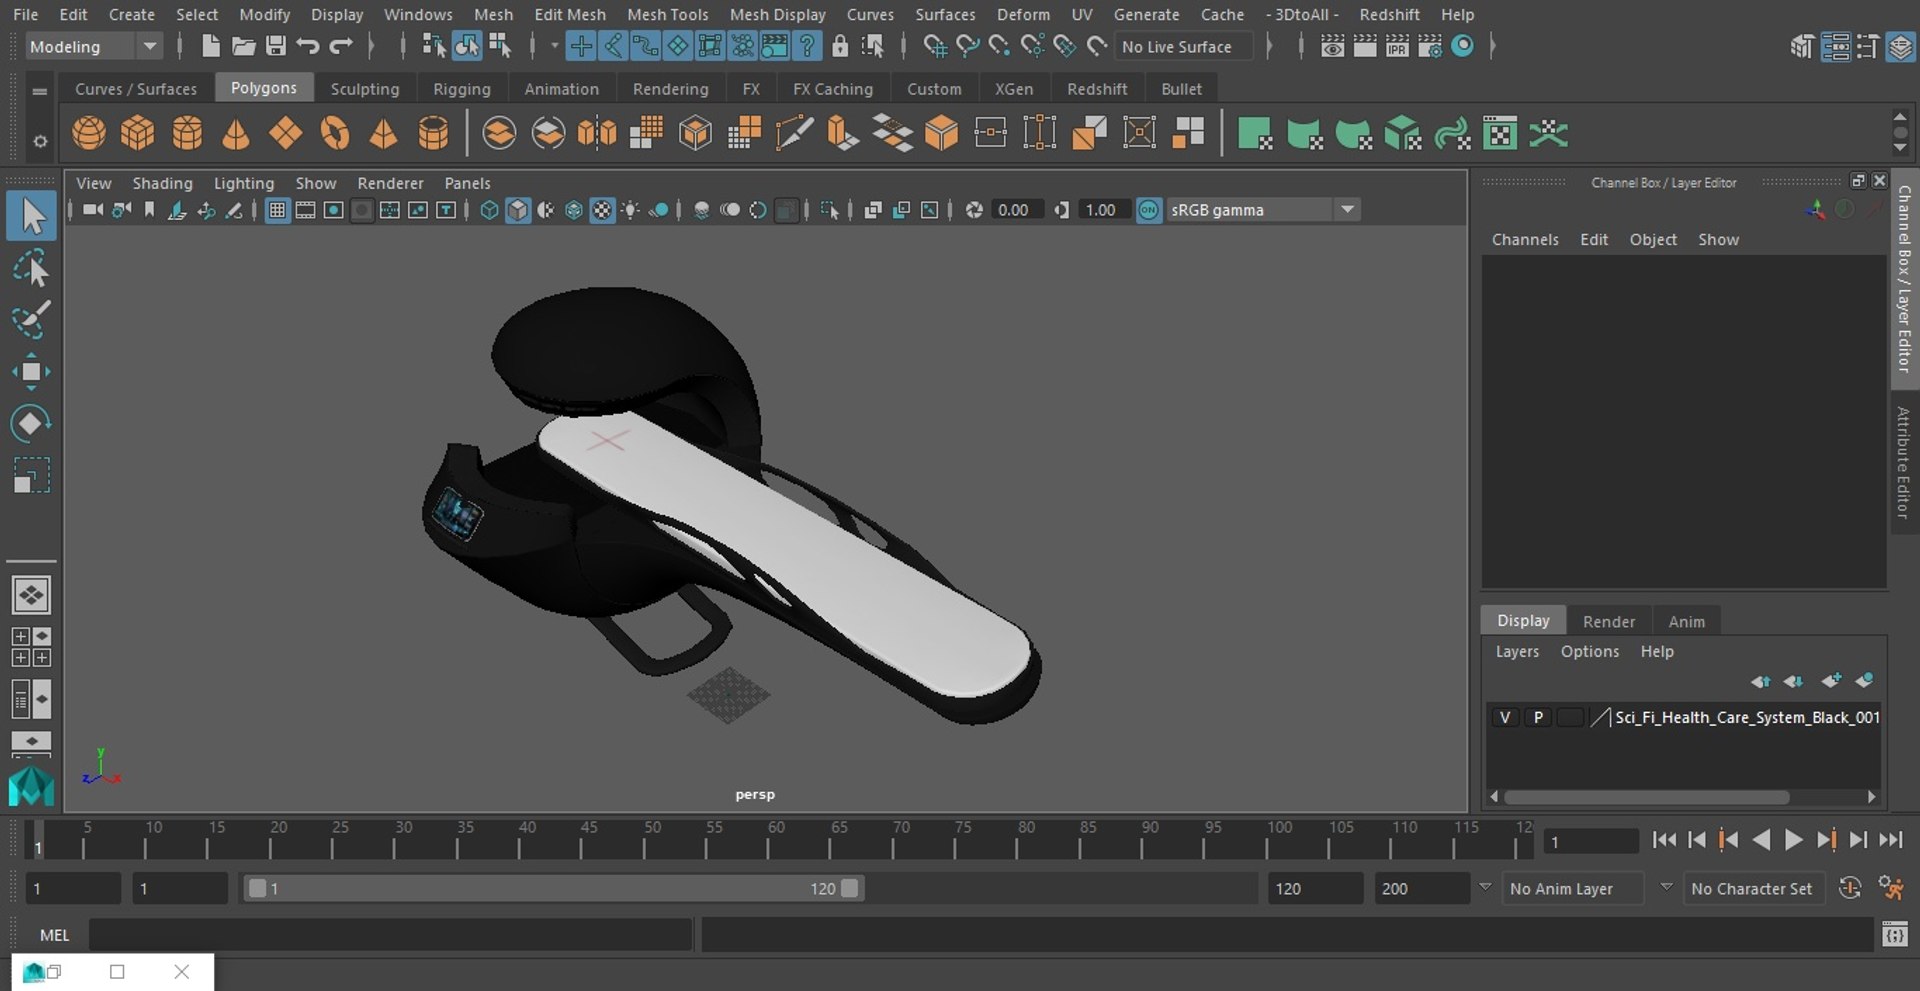Image resolution: width=1920 pixels, height=991 pixels.
Task: Play the animation forwards
Action: click(1793, 840)
